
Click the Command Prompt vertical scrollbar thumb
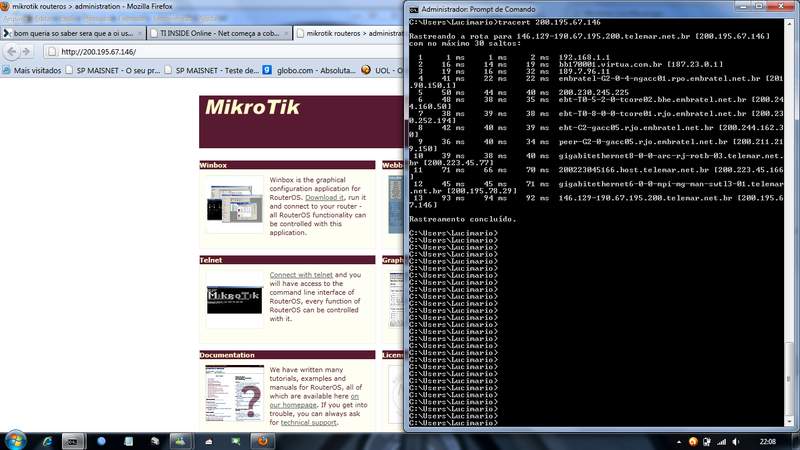[789, 380]
